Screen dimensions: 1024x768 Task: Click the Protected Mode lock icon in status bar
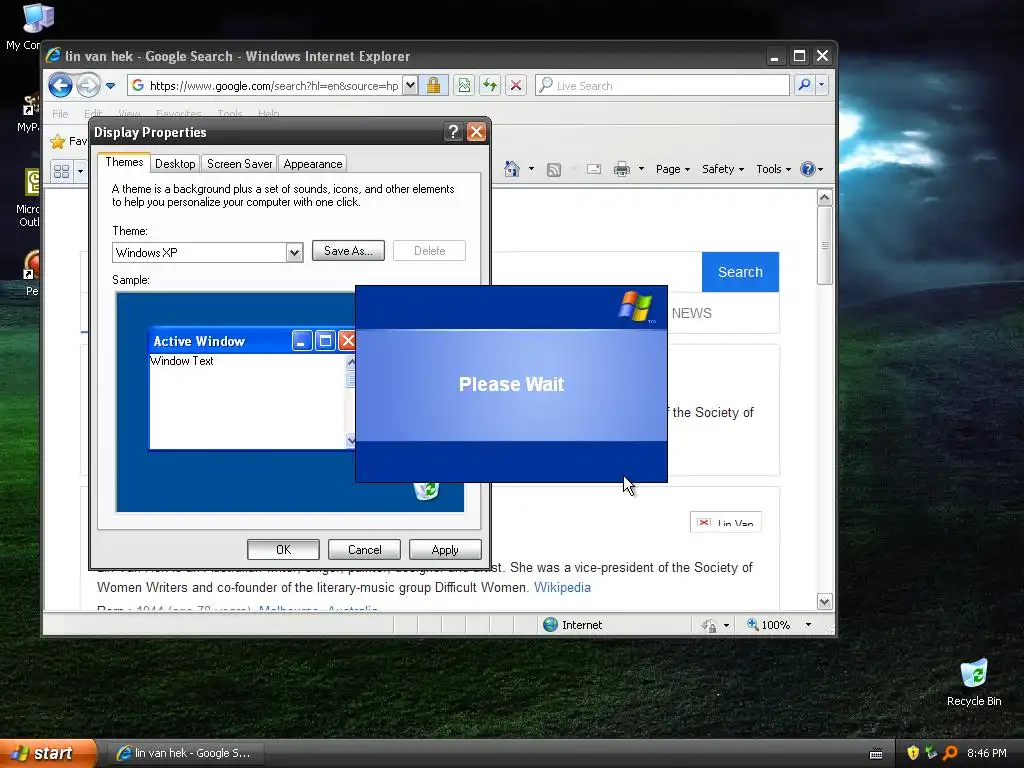709,626
